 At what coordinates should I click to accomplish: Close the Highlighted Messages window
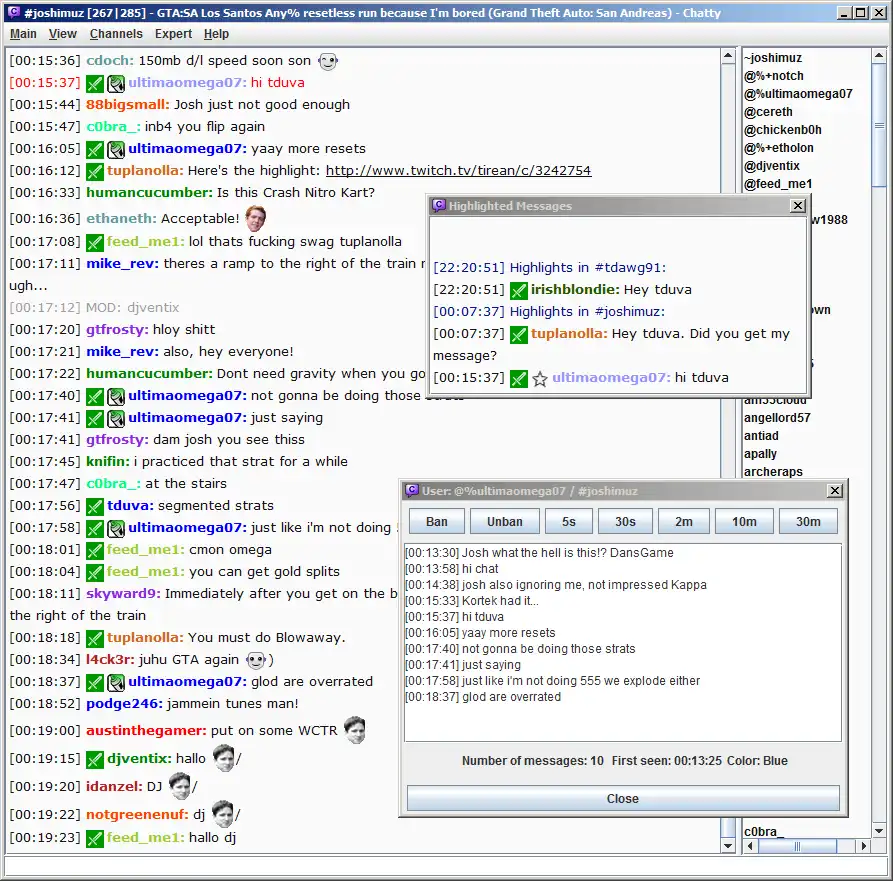(798, 206)
